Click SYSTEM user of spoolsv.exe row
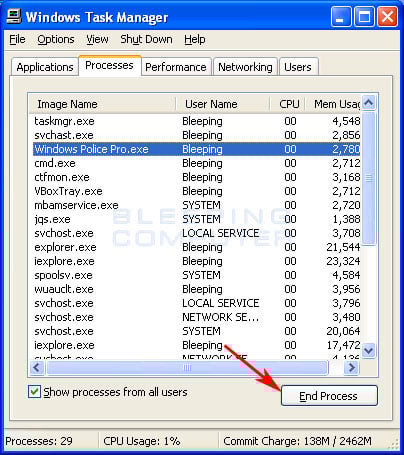Screen dimensions: 404x455 [201, 275]
